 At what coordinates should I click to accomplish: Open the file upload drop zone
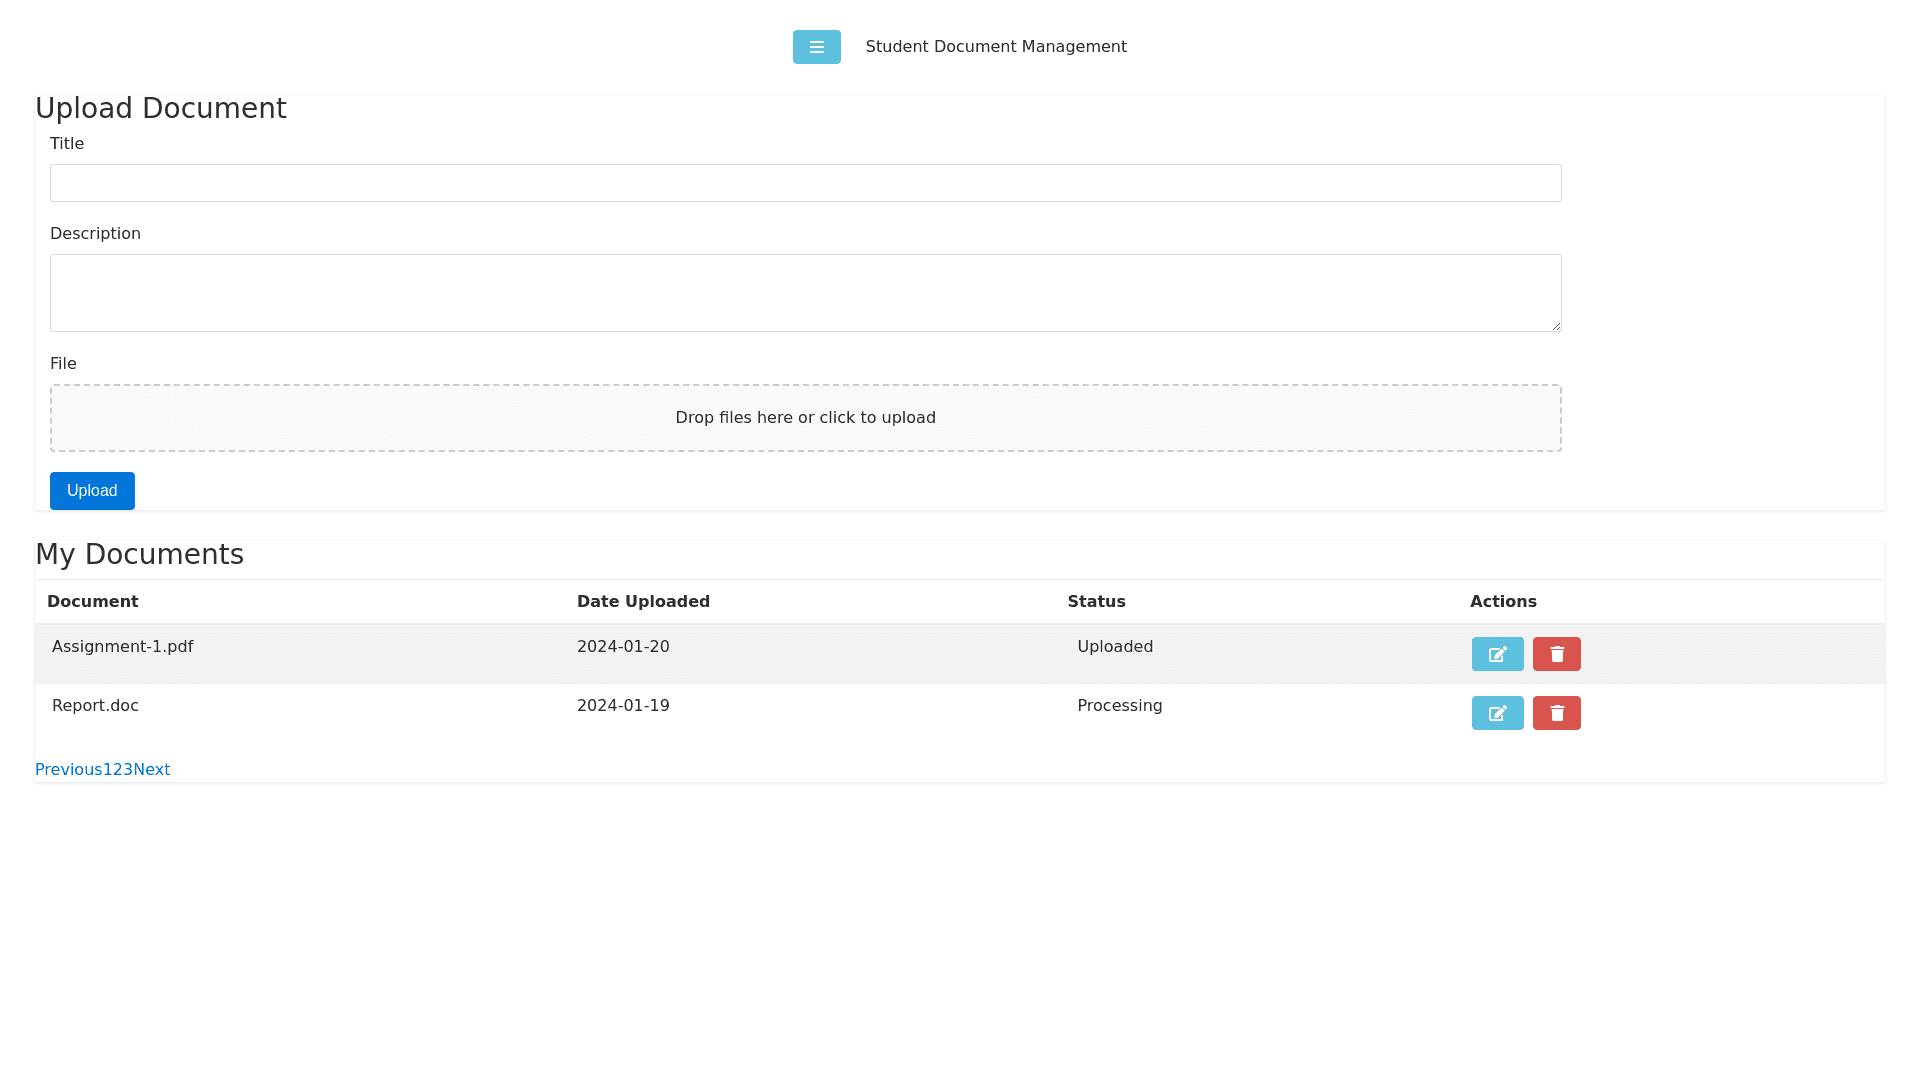(806, 417)
